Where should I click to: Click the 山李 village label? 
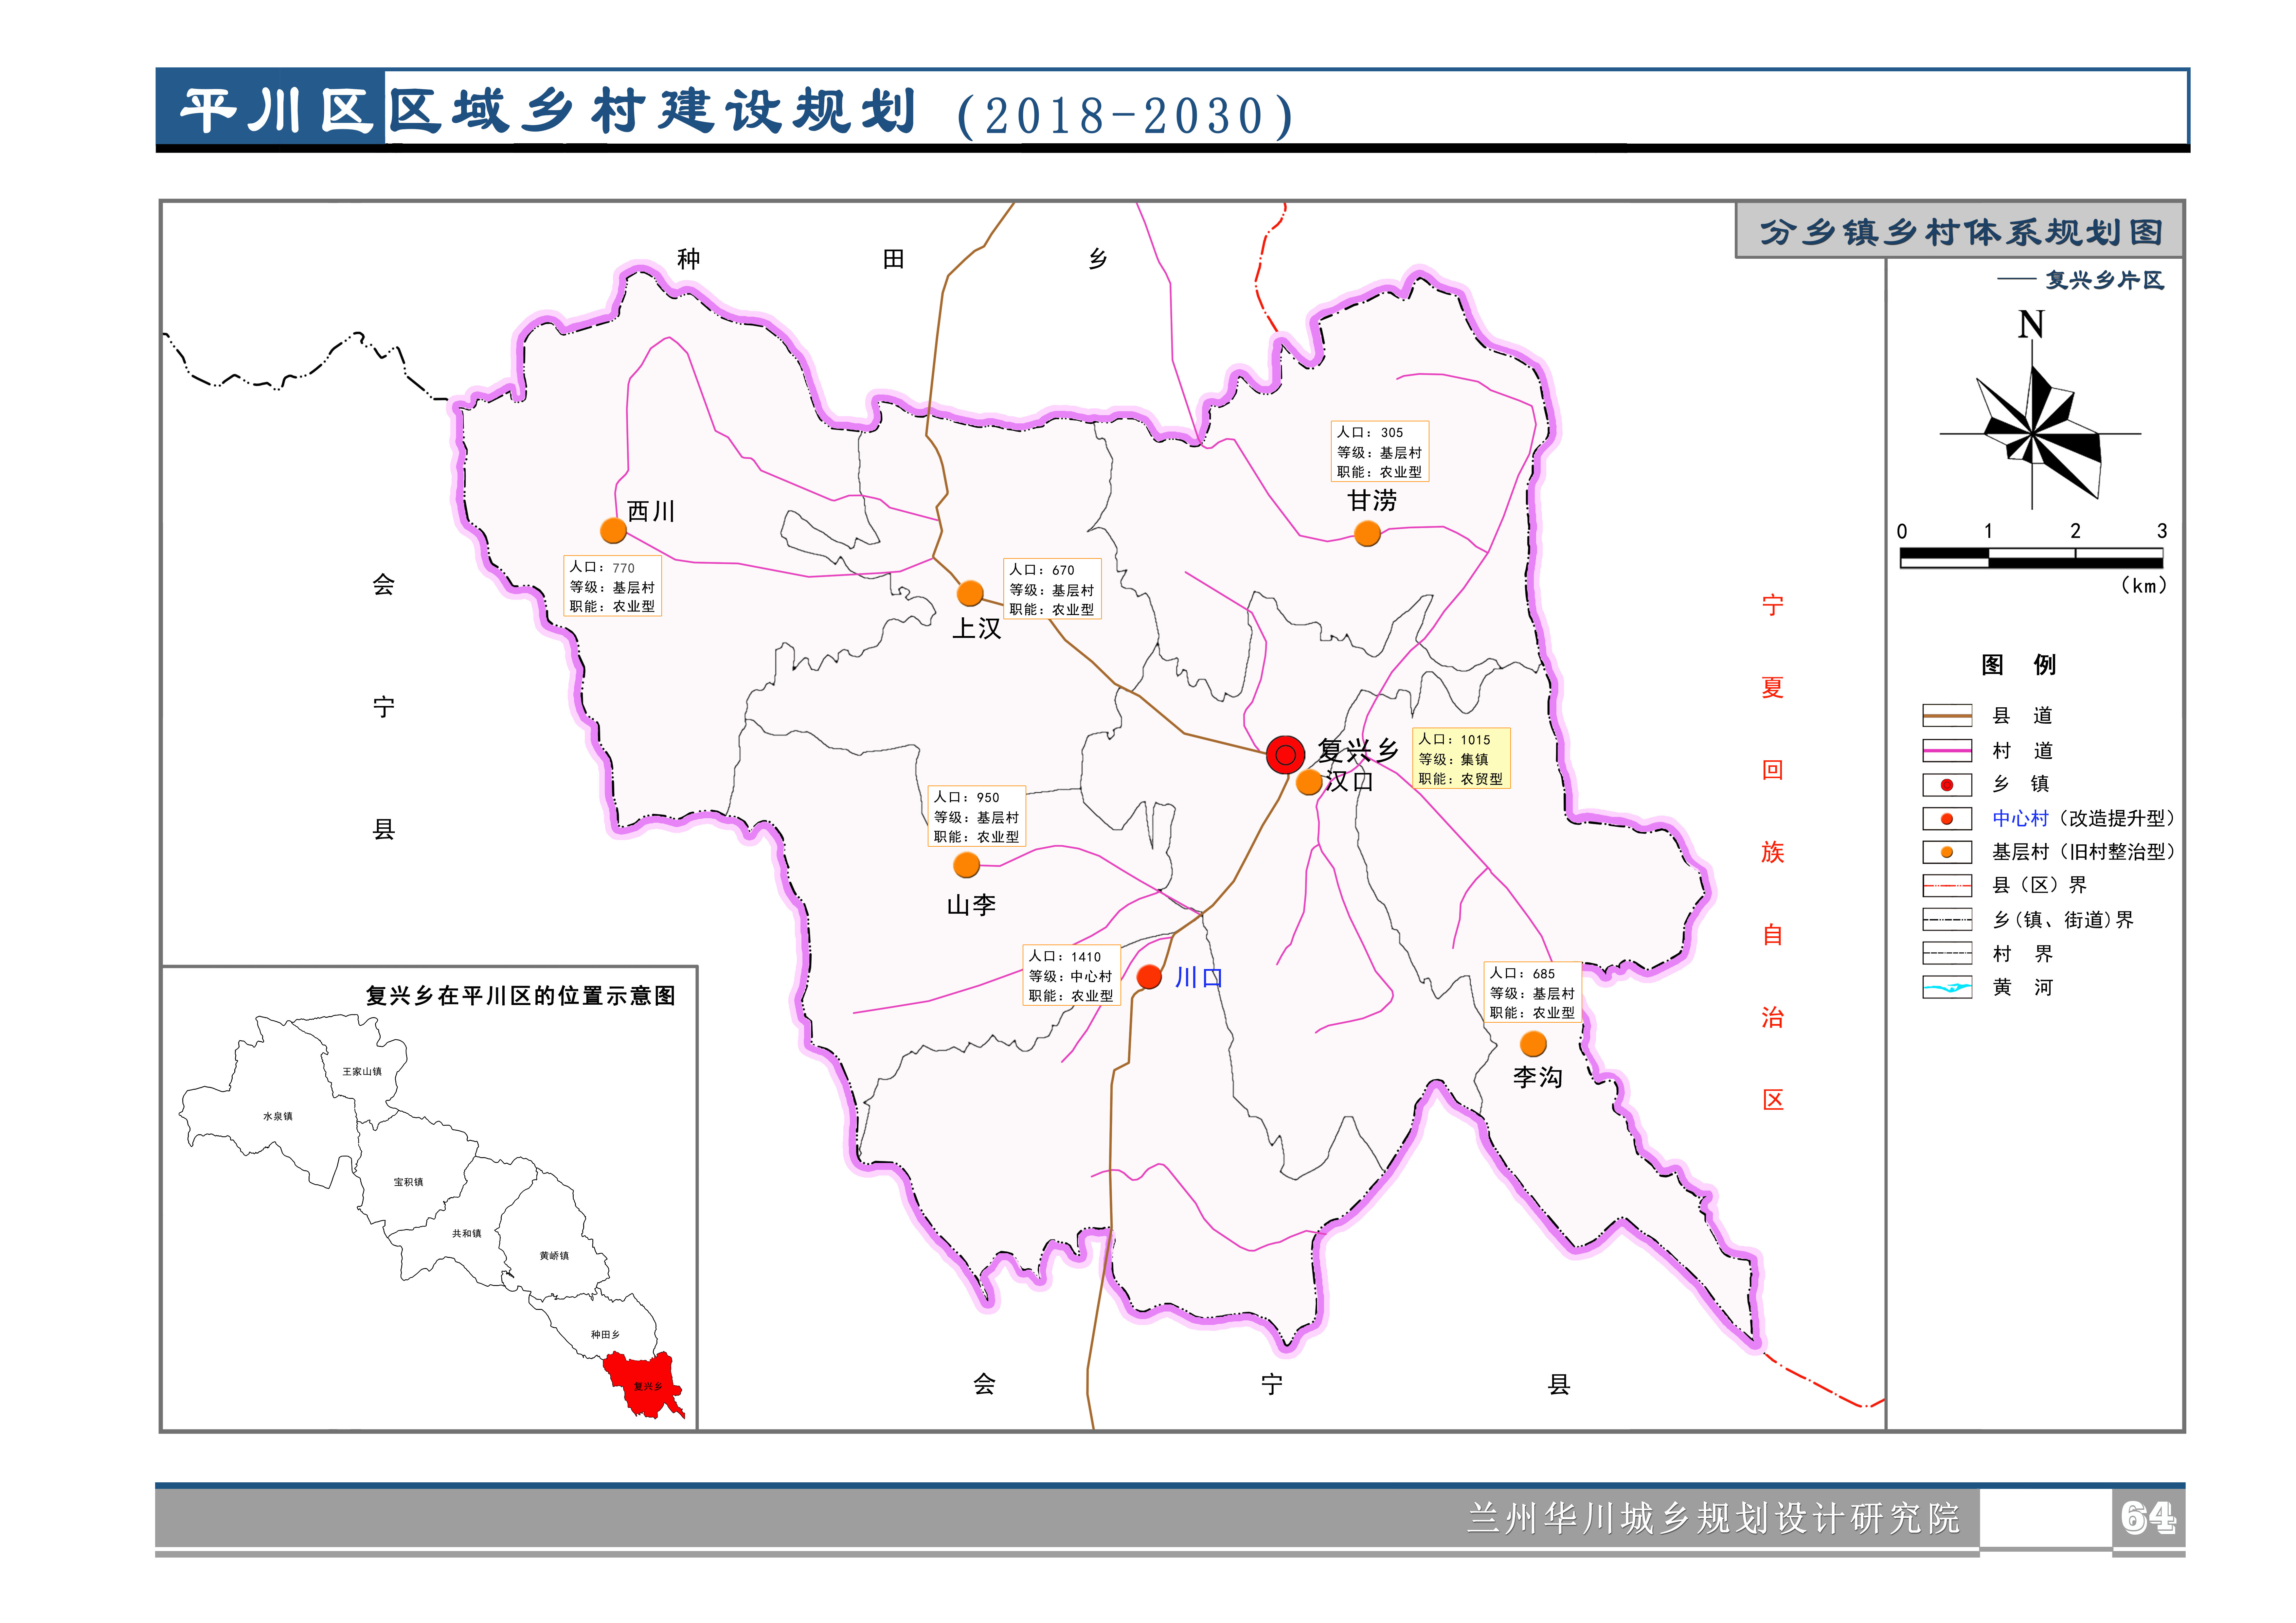971,905
